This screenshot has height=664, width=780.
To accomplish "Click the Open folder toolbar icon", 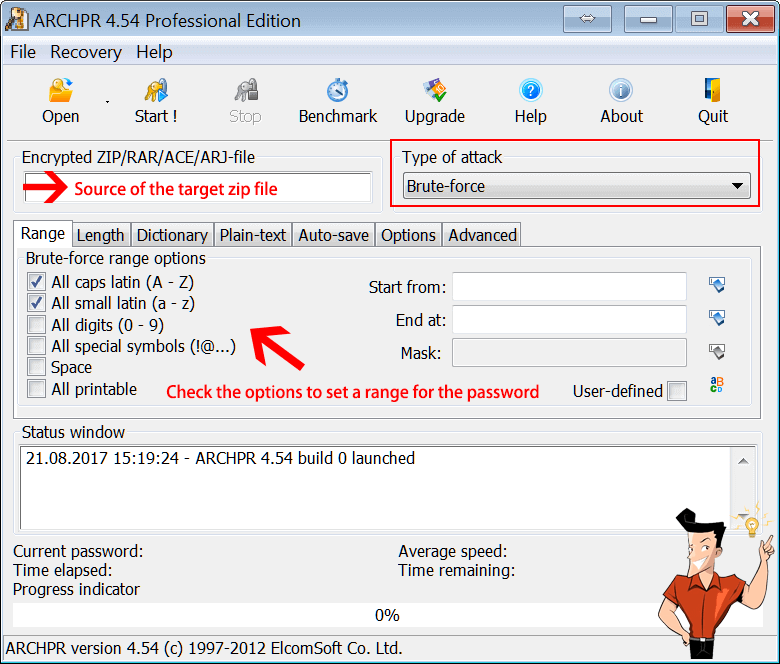I will [61, 91].
